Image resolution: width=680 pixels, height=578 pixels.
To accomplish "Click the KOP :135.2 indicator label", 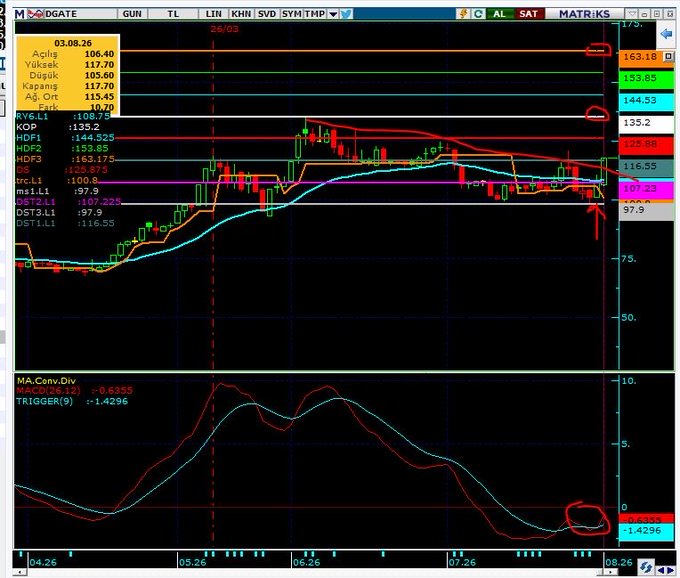I will 58,127.
